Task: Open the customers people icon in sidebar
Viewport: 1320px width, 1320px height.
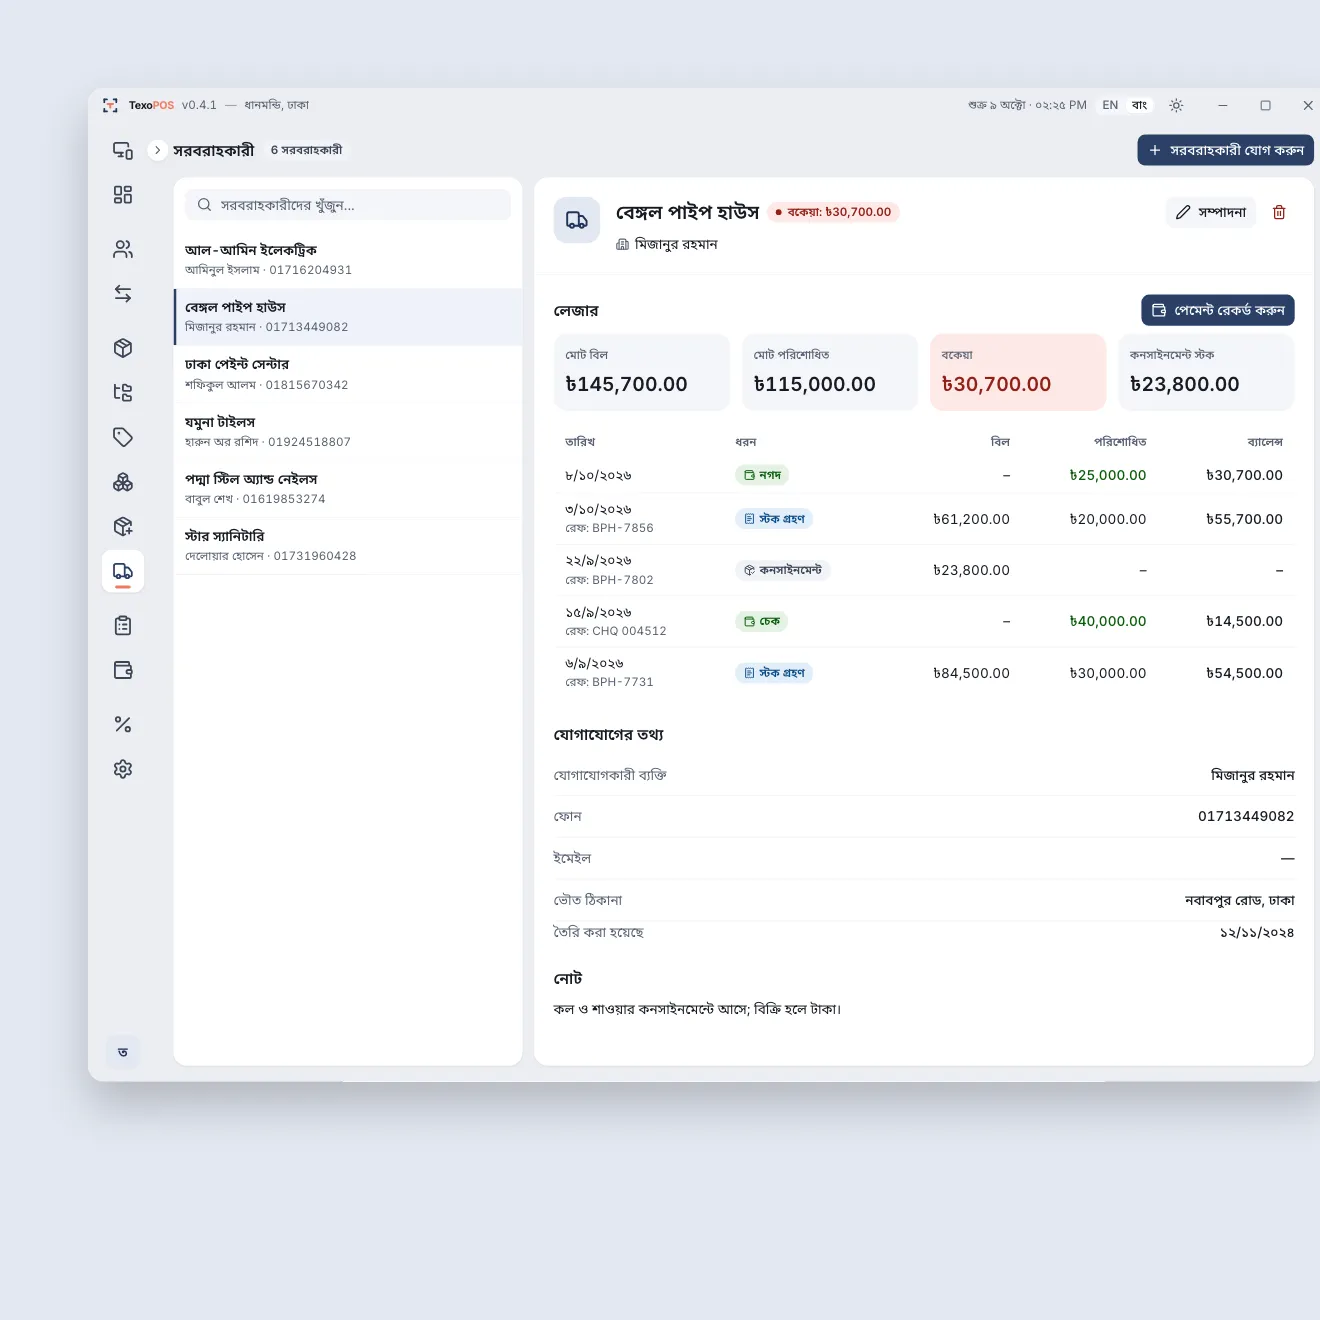Action: [x=123, y=249]
